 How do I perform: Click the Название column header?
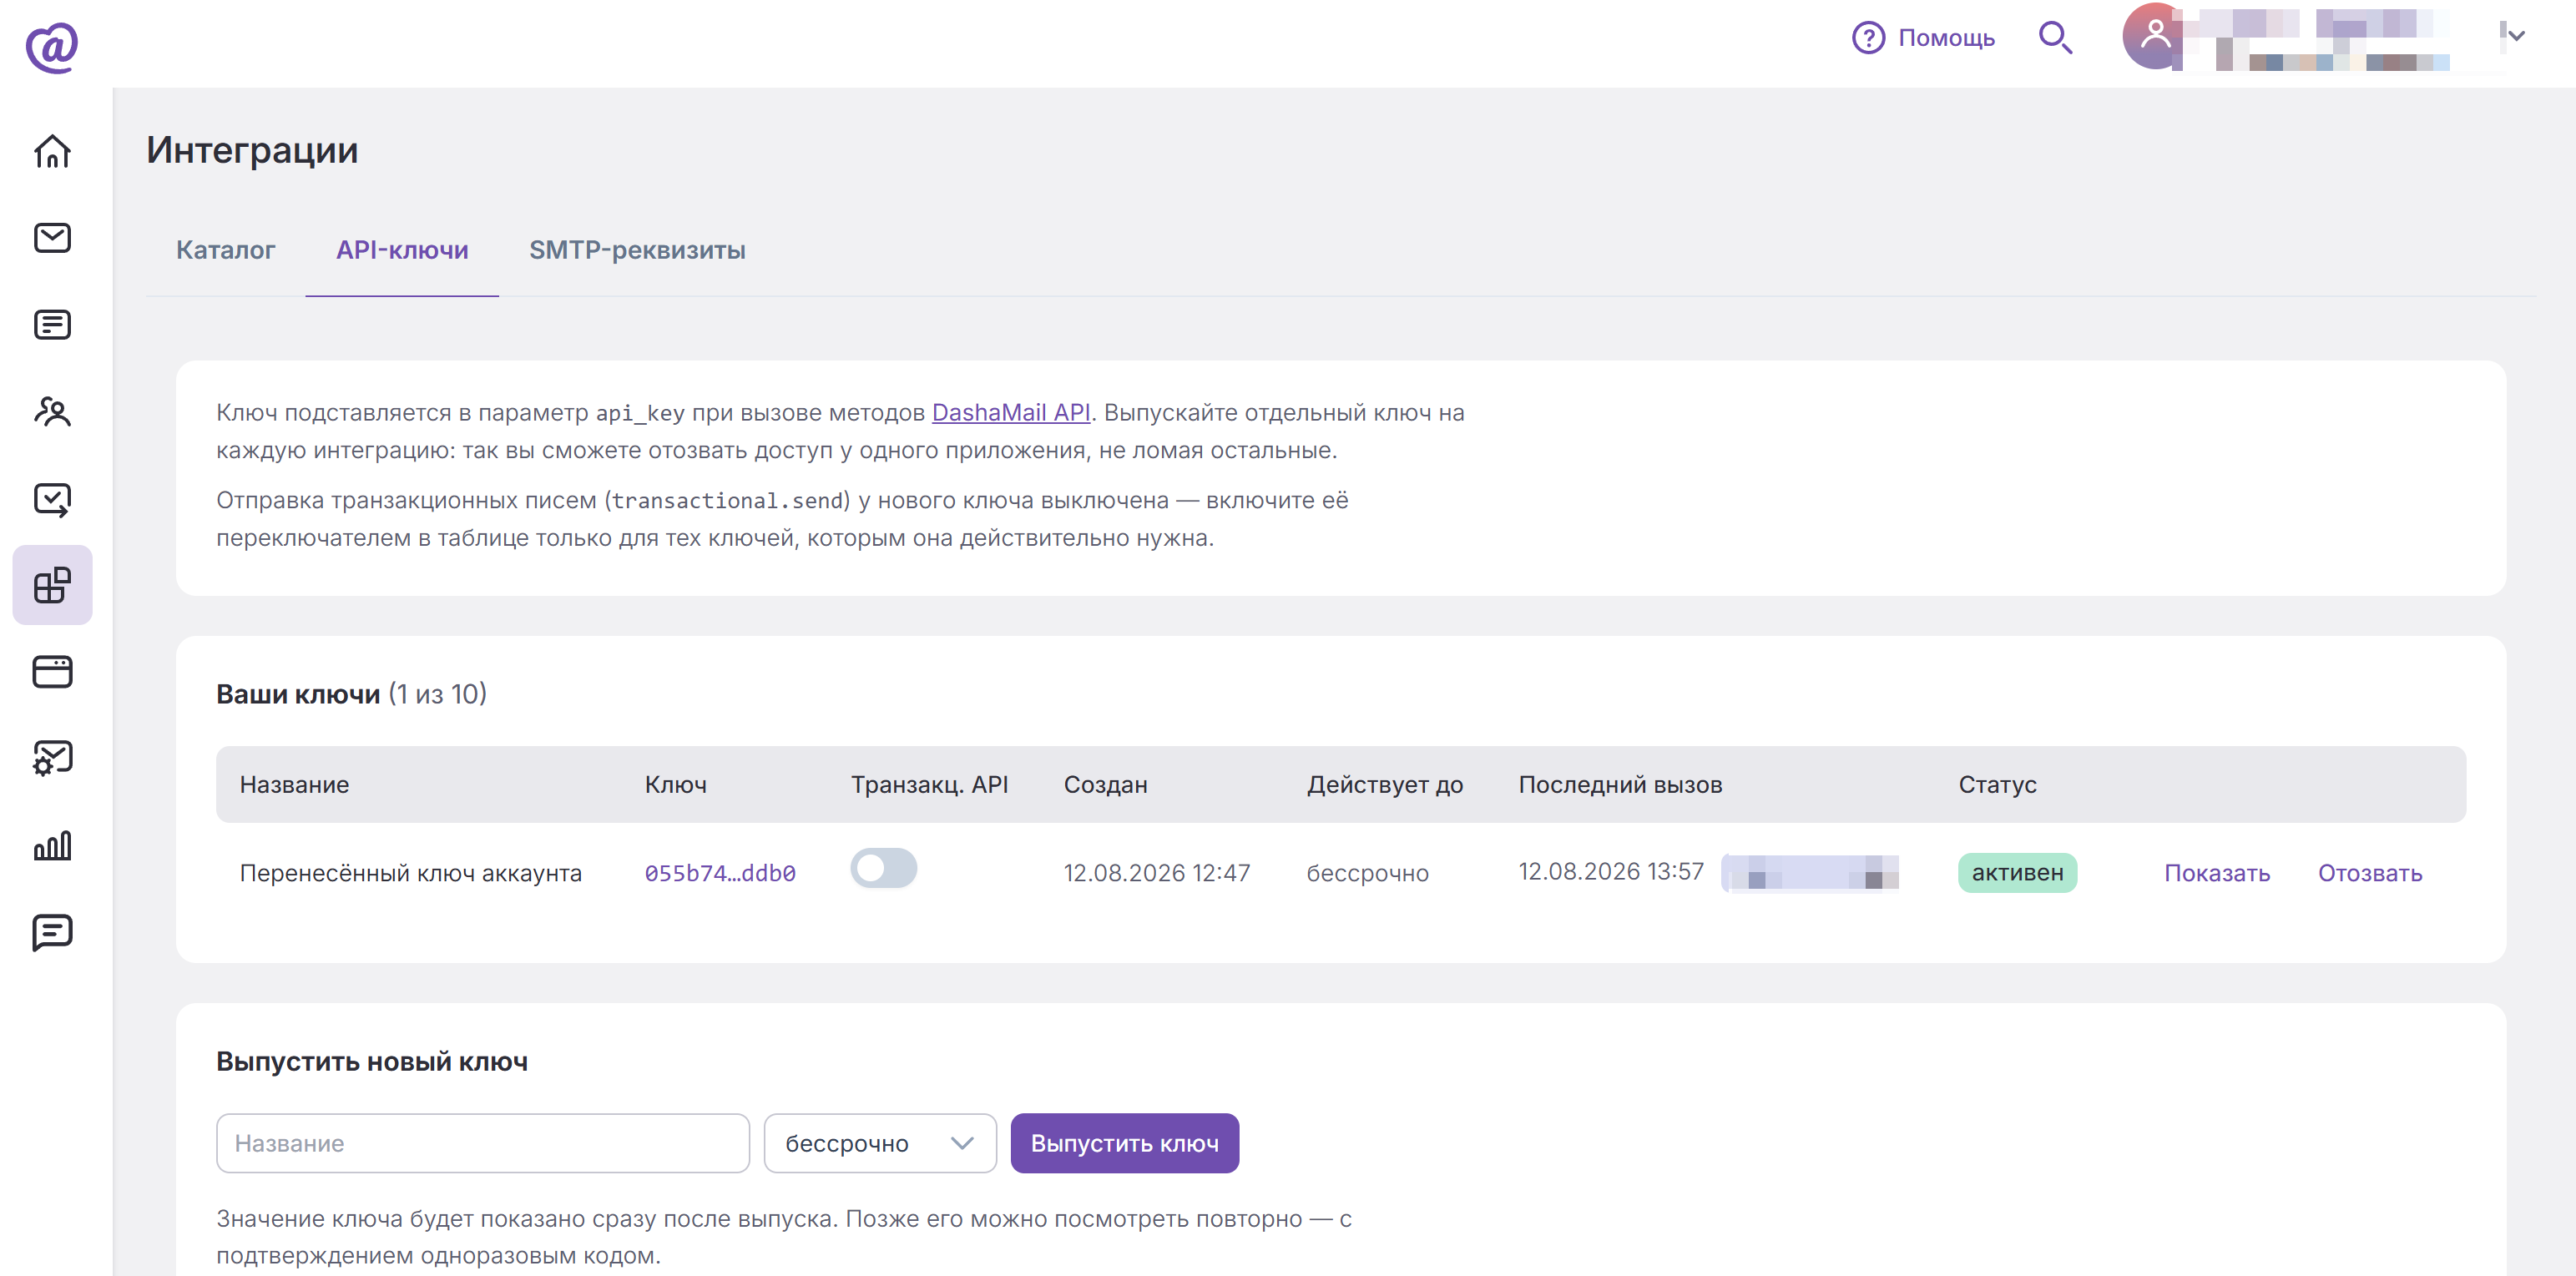point(294,785)
